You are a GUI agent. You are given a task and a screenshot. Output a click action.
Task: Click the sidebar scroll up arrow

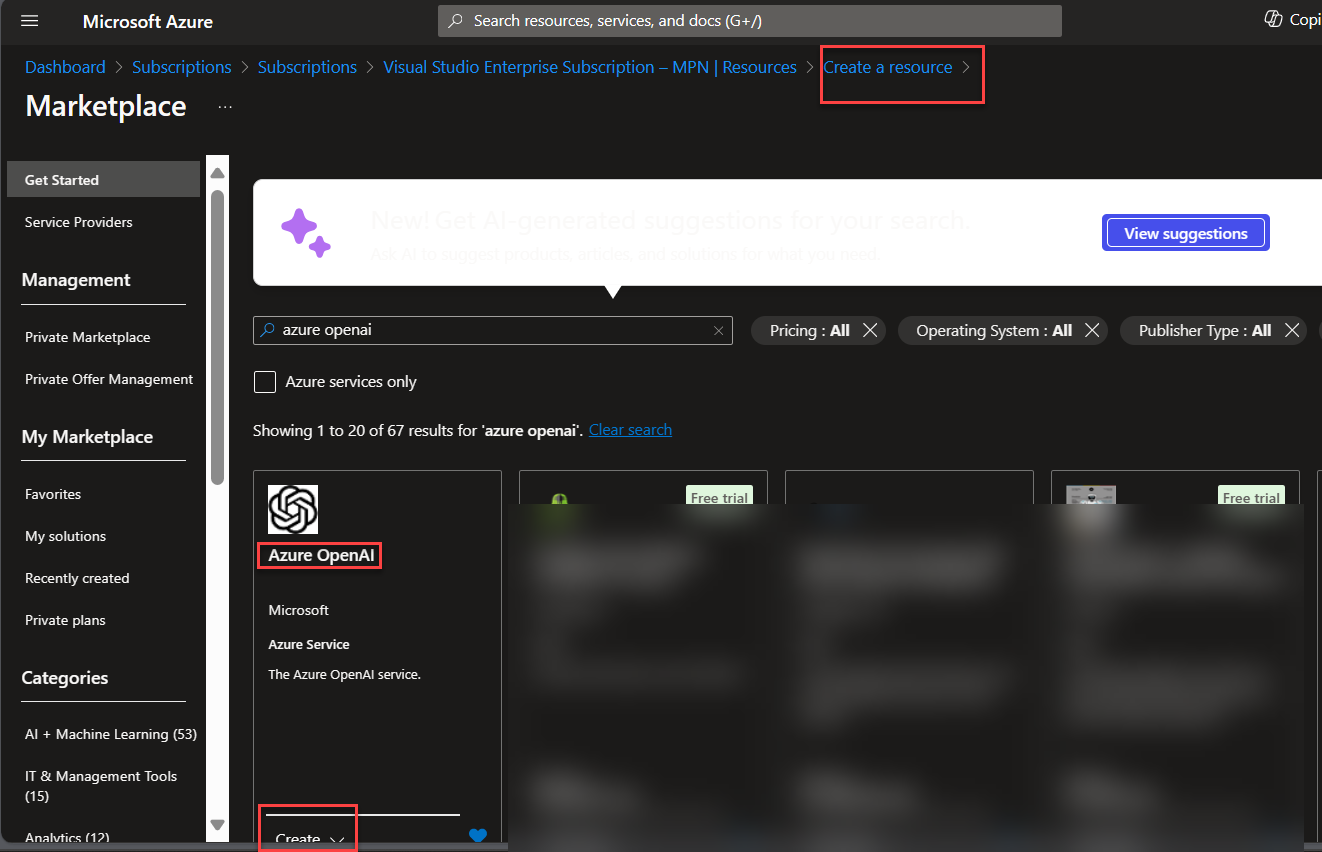coord(217,173)
